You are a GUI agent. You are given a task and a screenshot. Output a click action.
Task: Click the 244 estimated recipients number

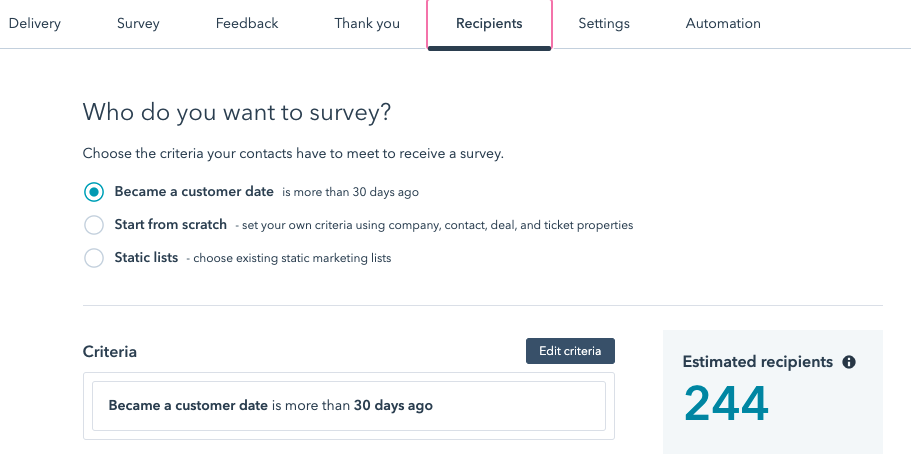pyautogui.click(x=726, y=403)
